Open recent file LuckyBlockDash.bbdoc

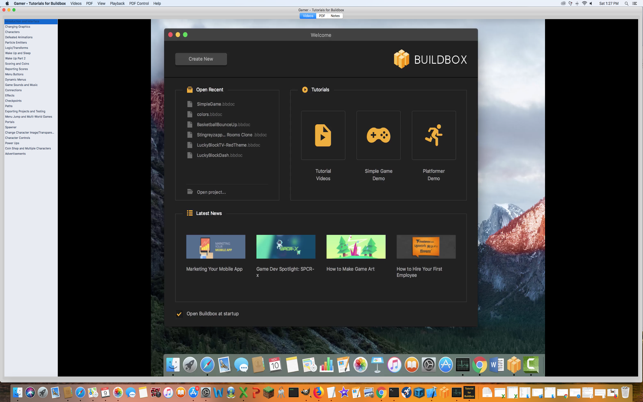[219, 155]
